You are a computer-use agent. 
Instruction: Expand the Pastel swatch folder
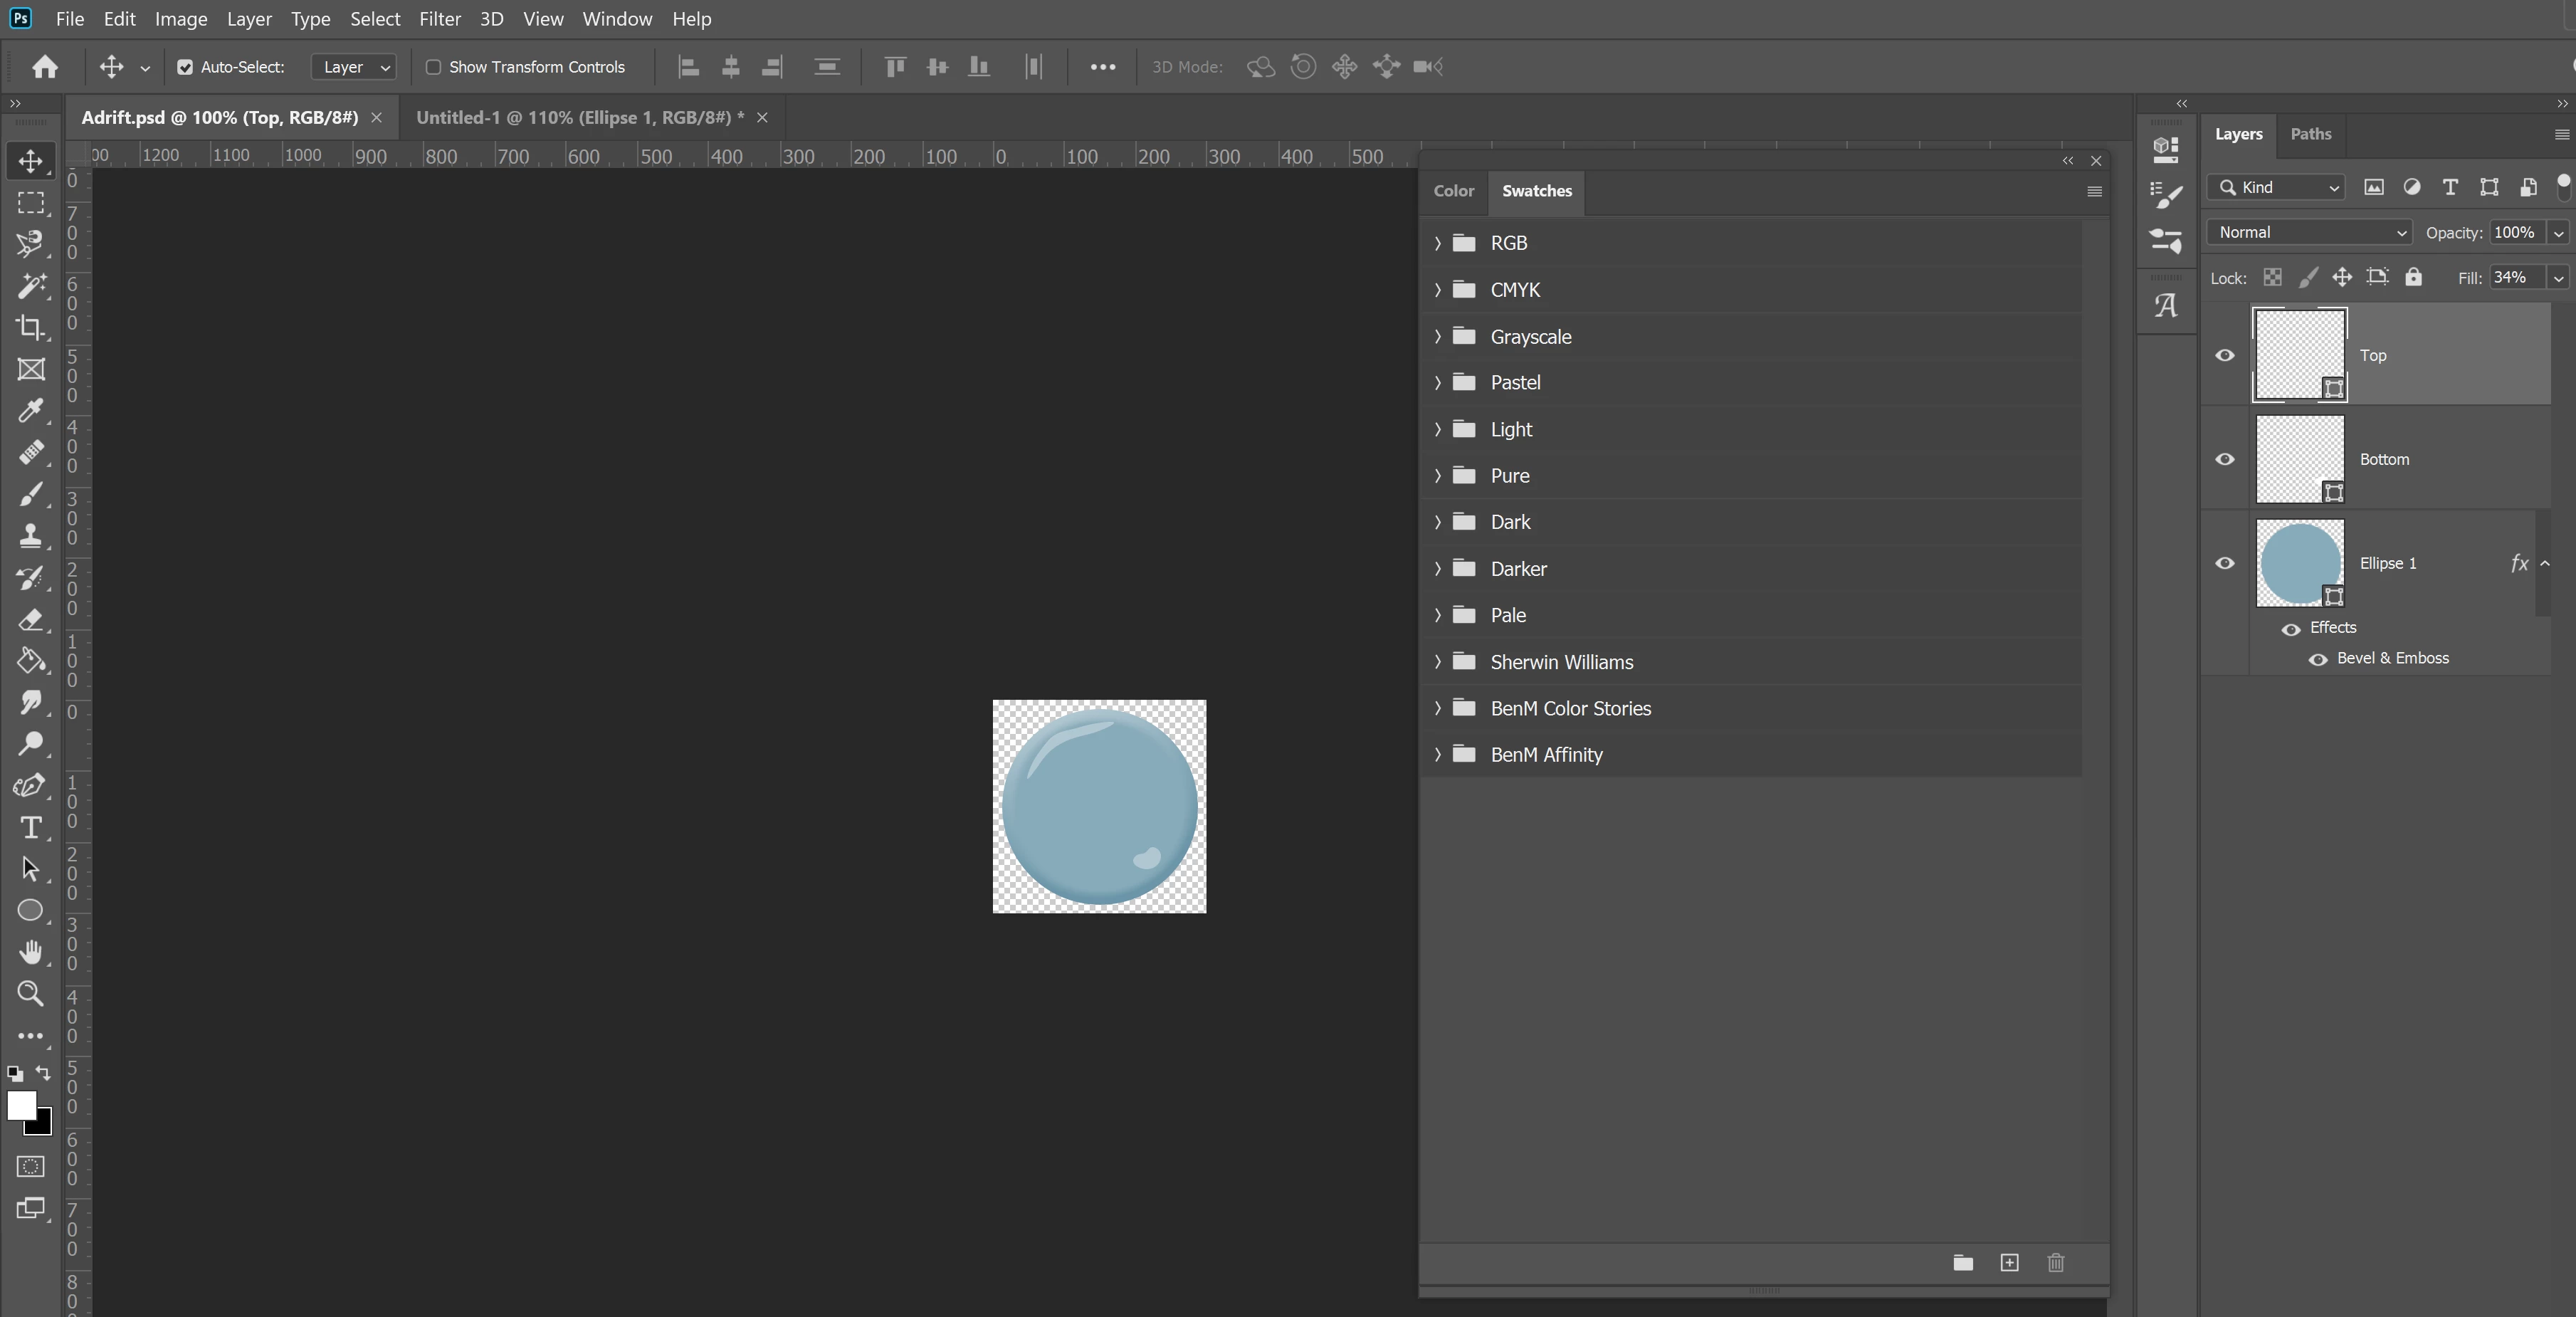[x=1438, y=383]
